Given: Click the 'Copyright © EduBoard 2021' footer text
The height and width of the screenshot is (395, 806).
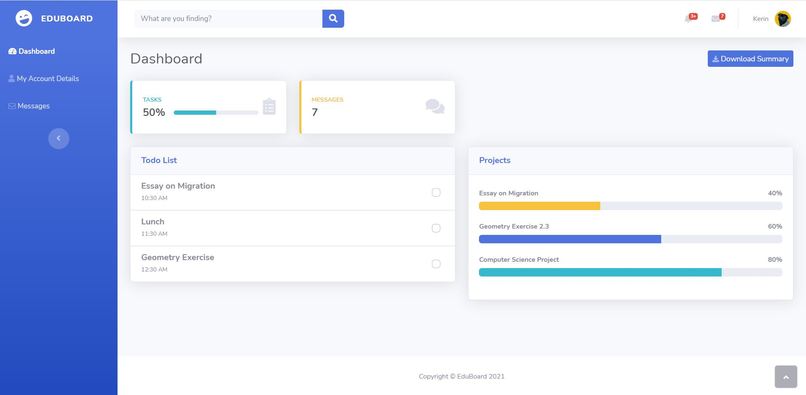Looking at the screenshot, I should click(462, 376).
